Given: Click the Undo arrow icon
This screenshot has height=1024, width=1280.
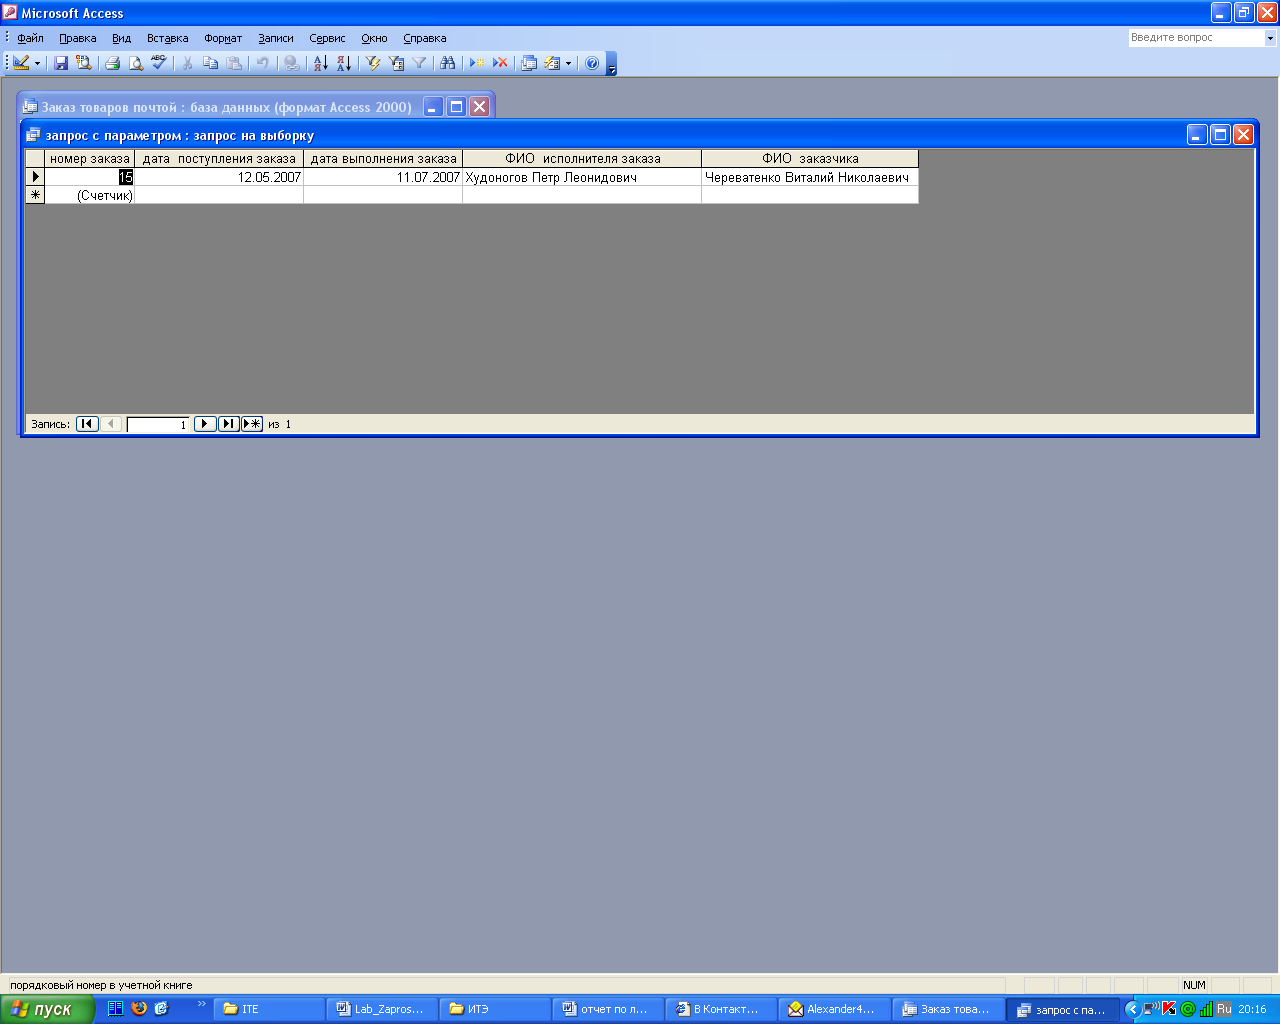Looking at the screenshot, I should 262,63.
